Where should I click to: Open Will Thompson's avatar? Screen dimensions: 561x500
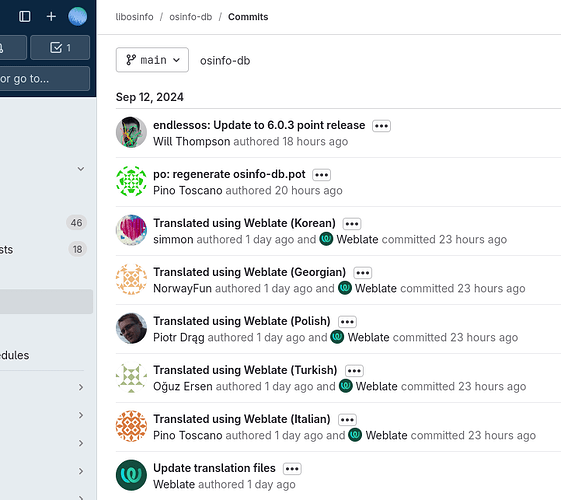click(131, 132)
